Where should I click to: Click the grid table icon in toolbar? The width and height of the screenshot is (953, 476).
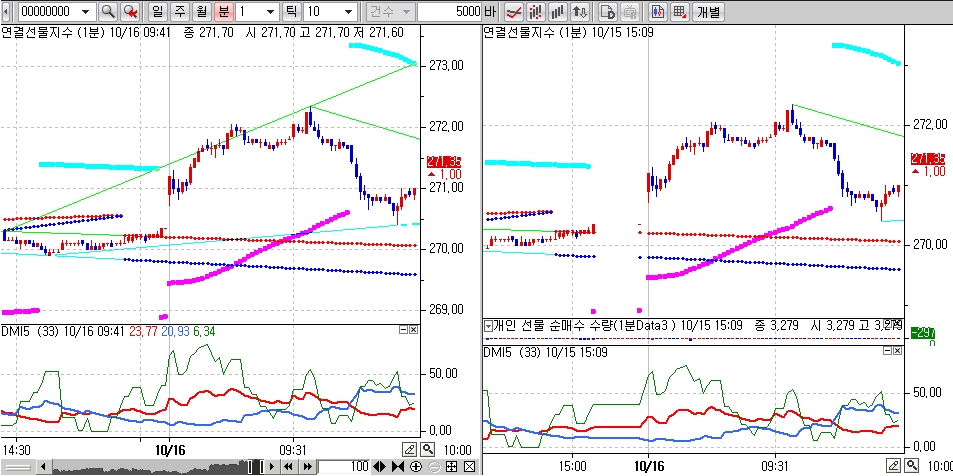click(x=680, y=12)
